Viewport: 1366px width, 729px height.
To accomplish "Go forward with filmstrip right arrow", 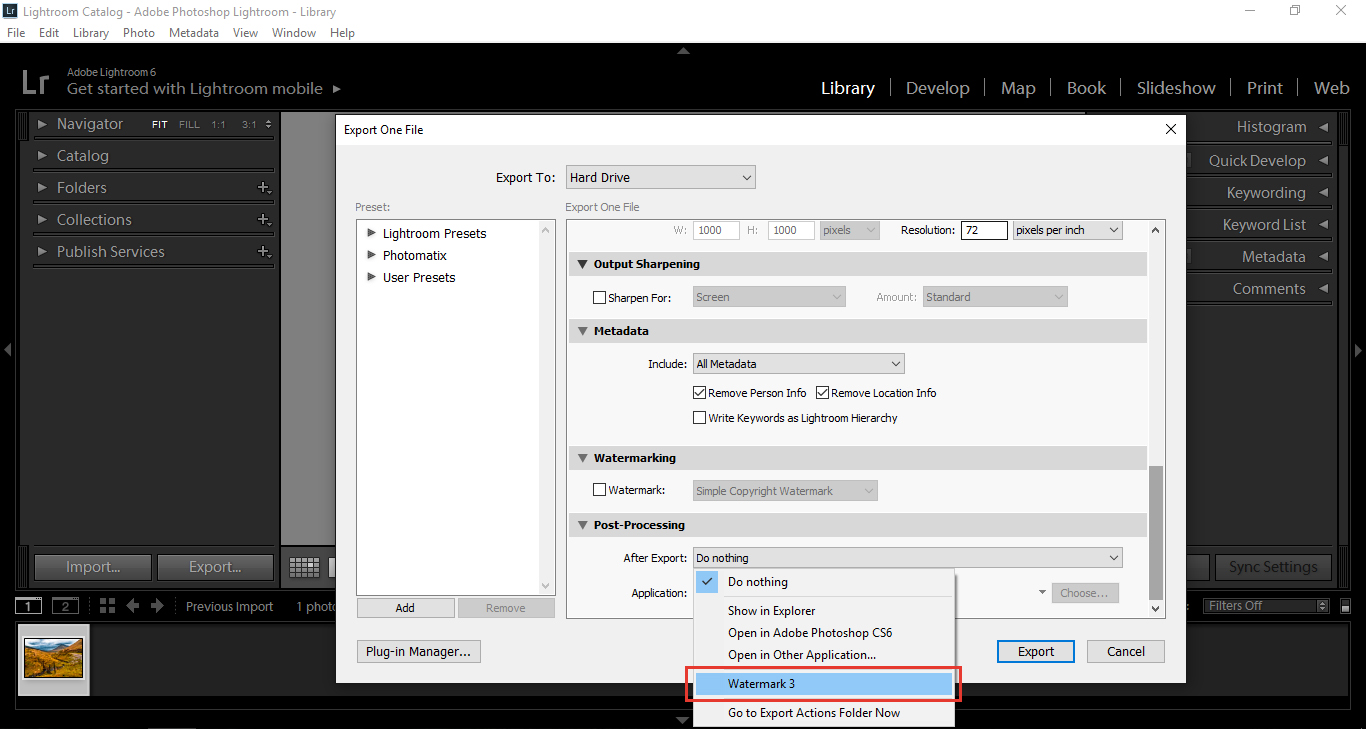I will coord(157,606).
